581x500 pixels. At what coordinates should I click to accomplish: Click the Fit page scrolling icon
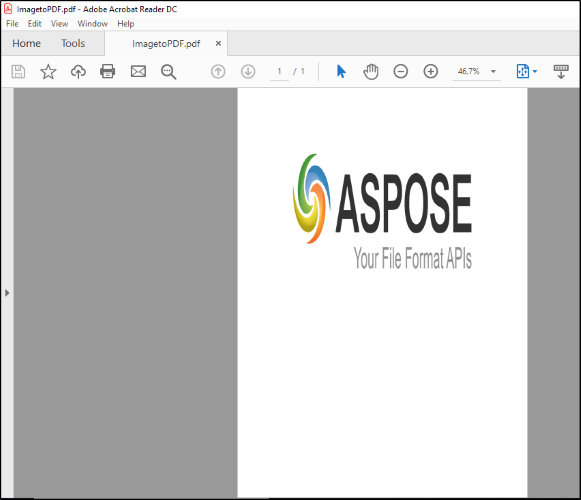(x=522, y=71)
